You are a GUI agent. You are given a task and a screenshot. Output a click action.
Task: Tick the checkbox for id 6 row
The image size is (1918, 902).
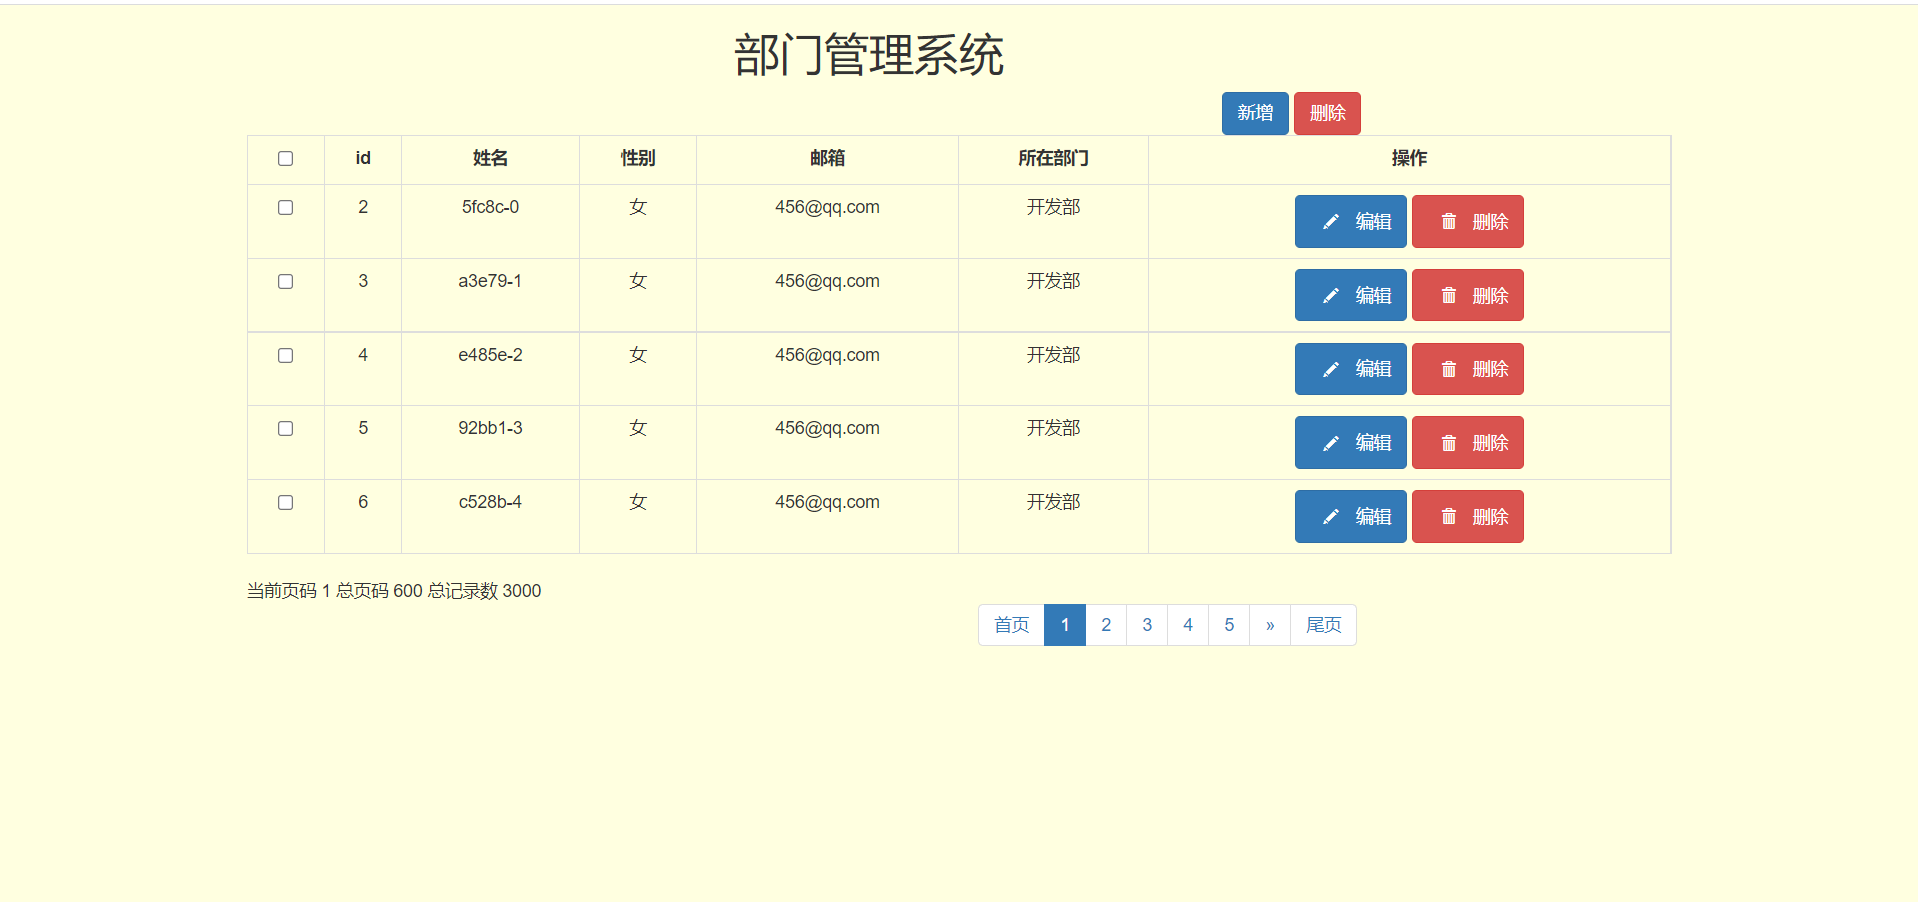click(285, 502)
